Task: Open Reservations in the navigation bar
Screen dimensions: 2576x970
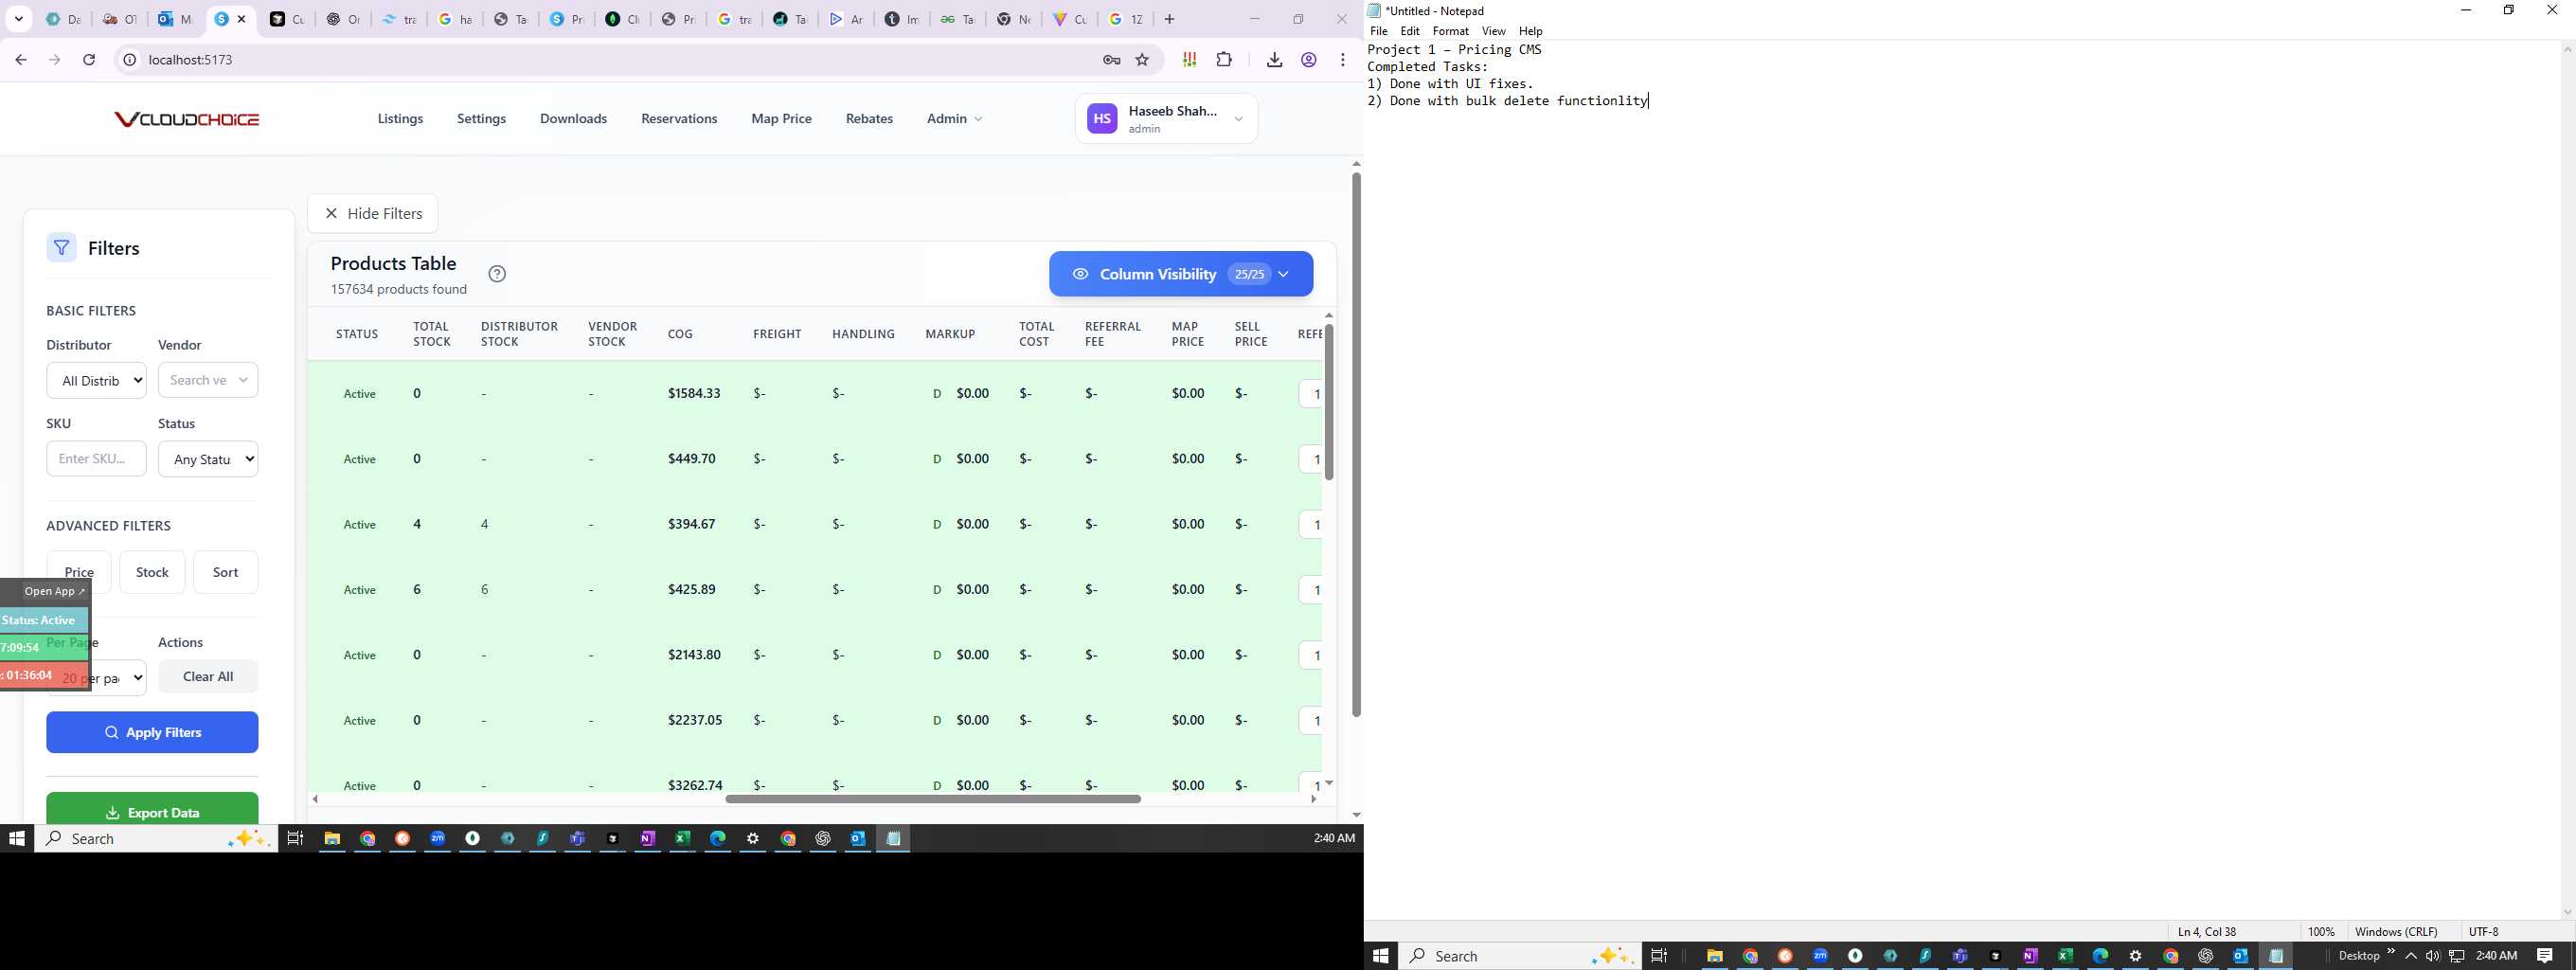Action: [679, 119]
